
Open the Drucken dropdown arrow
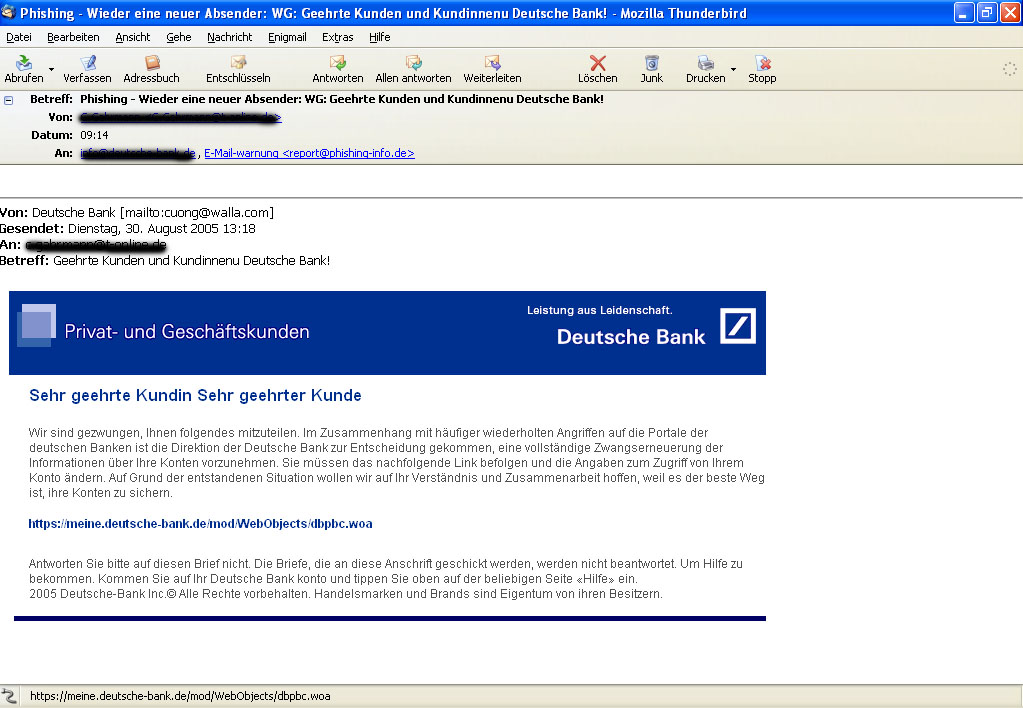click(x=733, y=69)
